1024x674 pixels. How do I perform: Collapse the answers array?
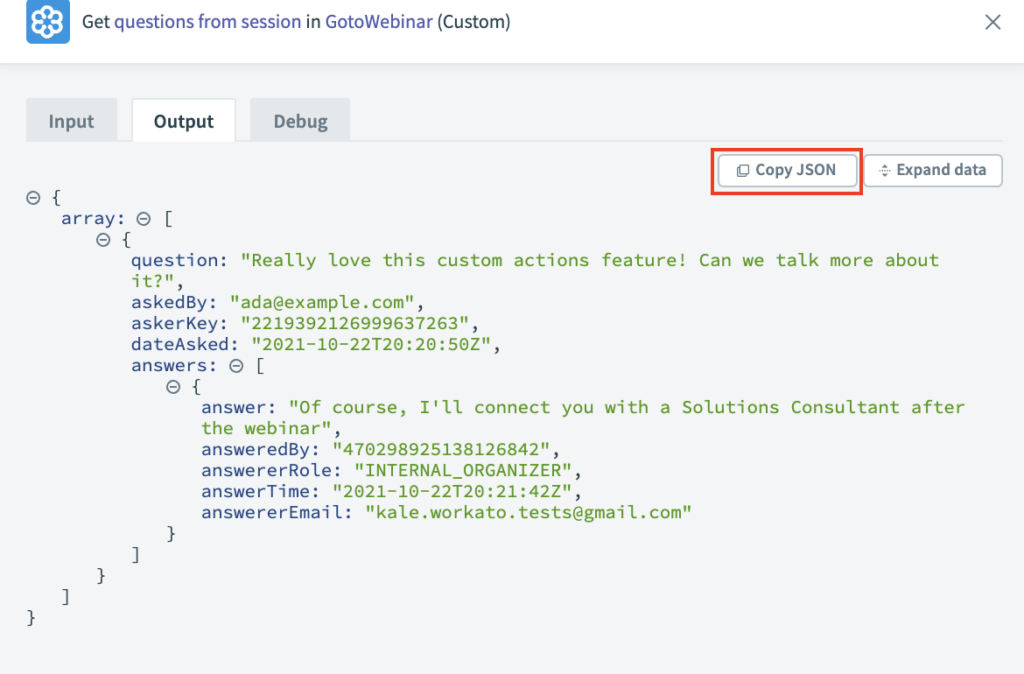coord(237,365)
